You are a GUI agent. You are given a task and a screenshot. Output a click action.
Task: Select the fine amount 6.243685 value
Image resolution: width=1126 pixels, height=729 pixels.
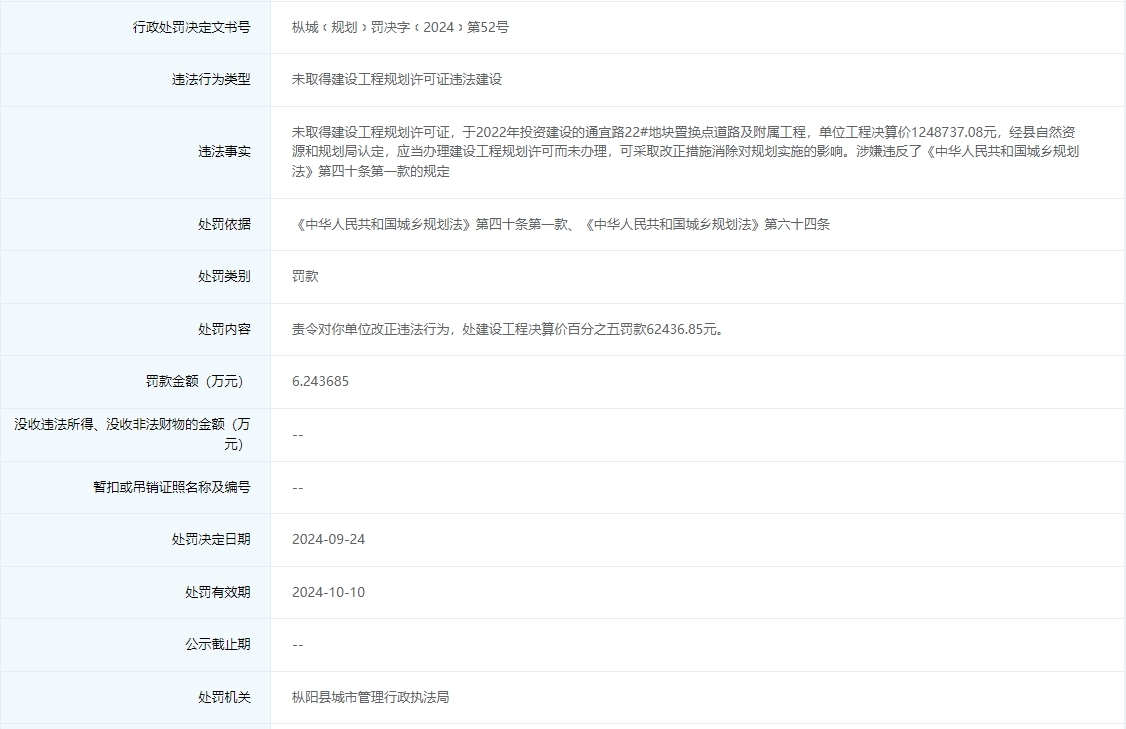(x=323, y=381)
